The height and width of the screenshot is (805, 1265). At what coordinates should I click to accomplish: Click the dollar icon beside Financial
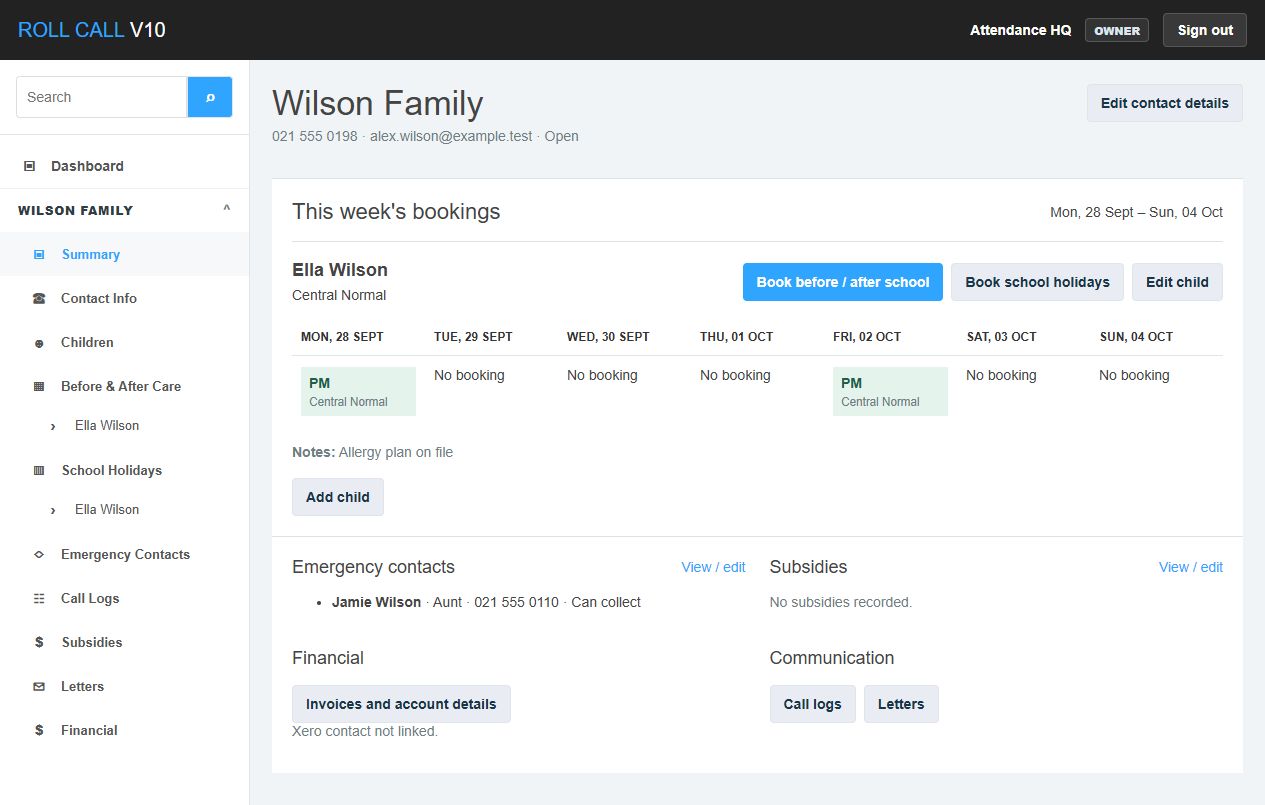[x=39, y=730]
